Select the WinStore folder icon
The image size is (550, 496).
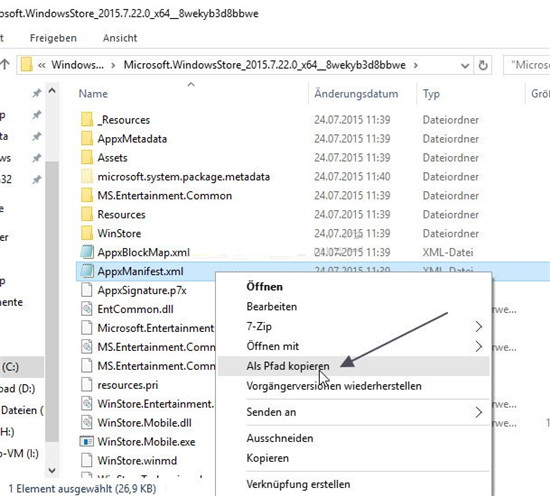click(x=87, y=233)
